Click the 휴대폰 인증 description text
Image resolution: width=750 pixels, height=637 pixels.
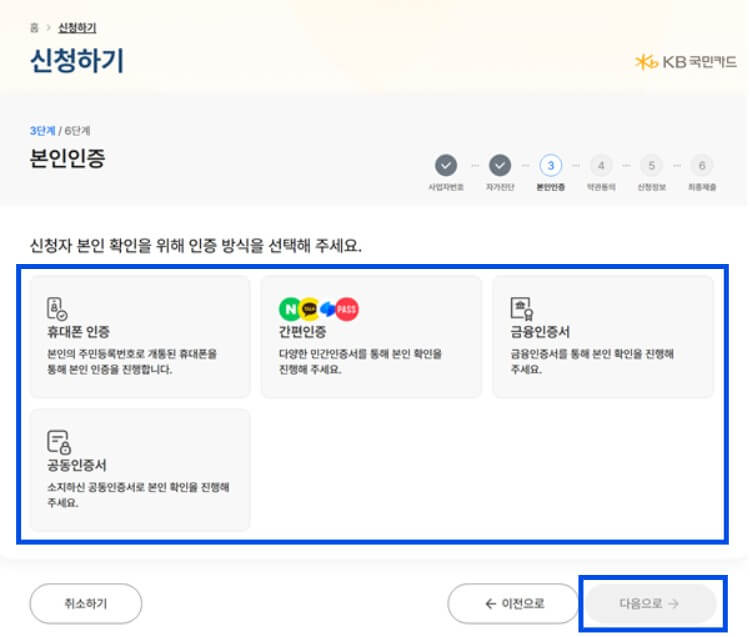(x=132, y=362)
